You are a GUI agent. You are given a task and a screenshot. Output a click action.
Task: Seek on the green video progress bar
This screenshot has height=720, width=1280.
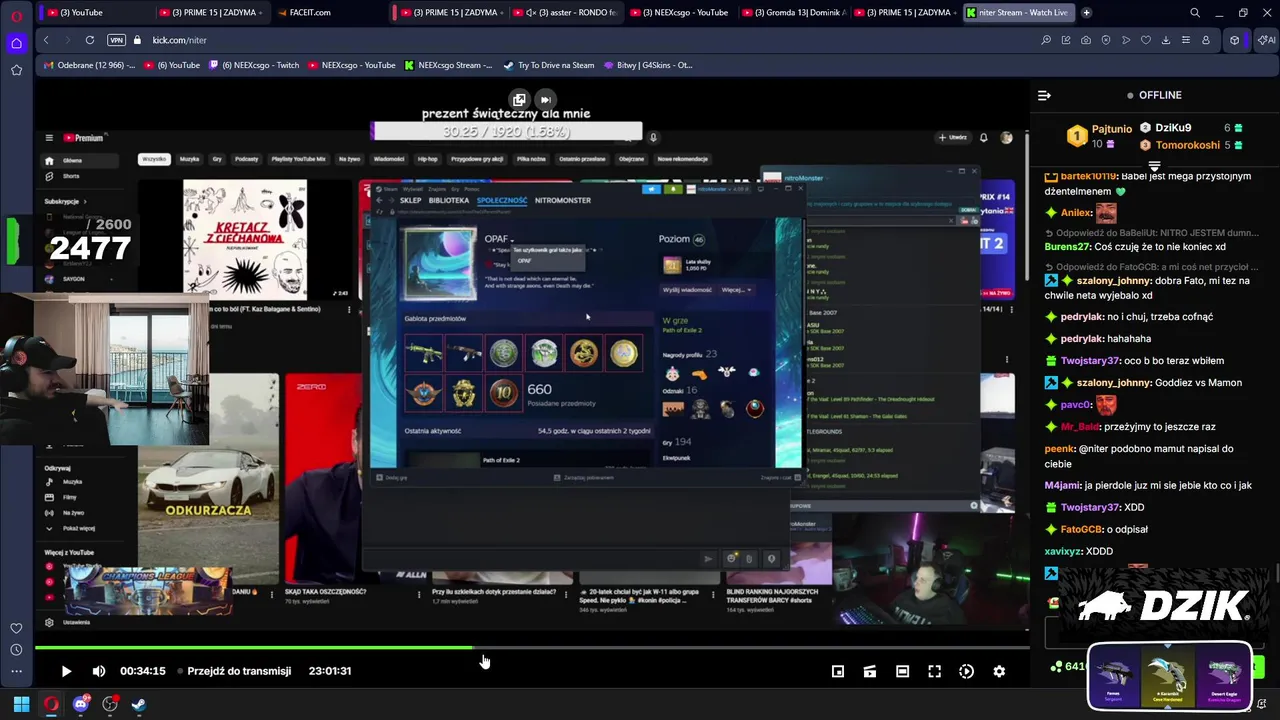[532, 648]
